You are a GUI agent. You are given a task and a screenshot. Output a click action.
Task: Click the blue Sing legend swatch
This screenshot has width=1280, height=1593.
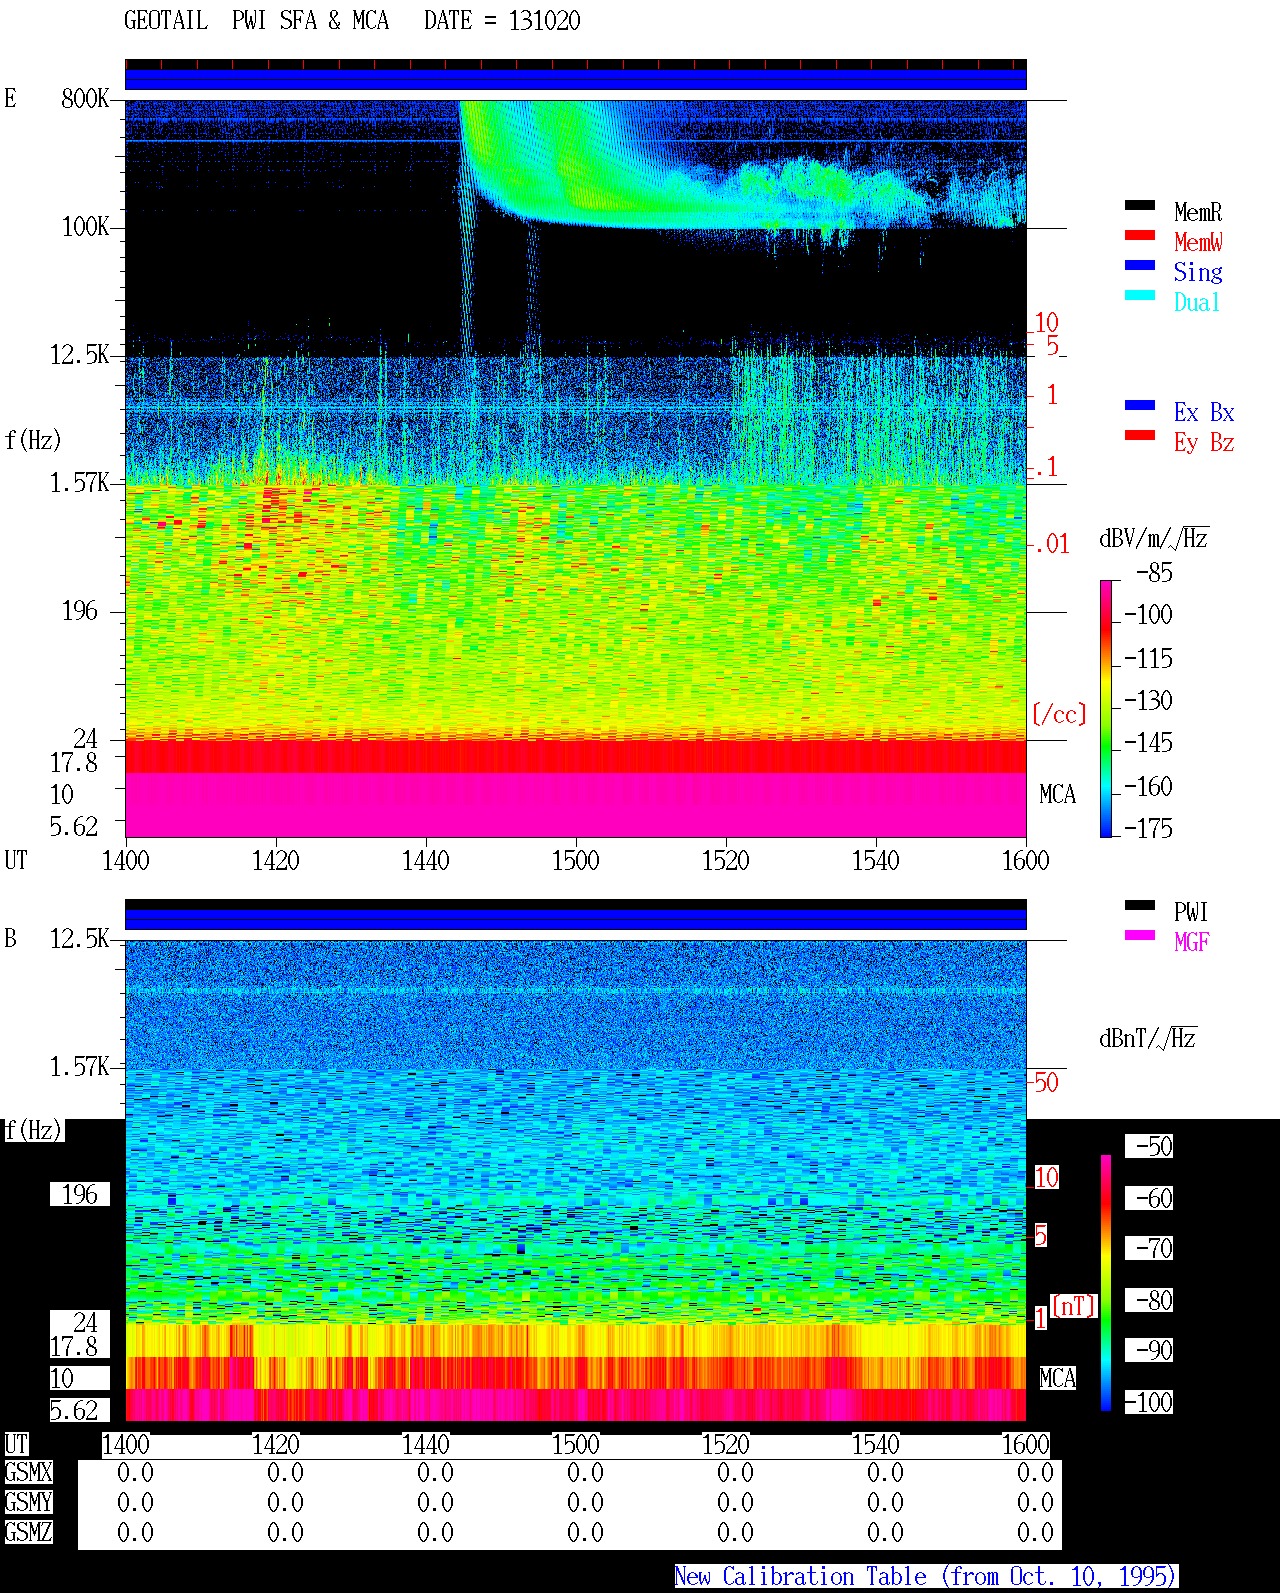1140,265
